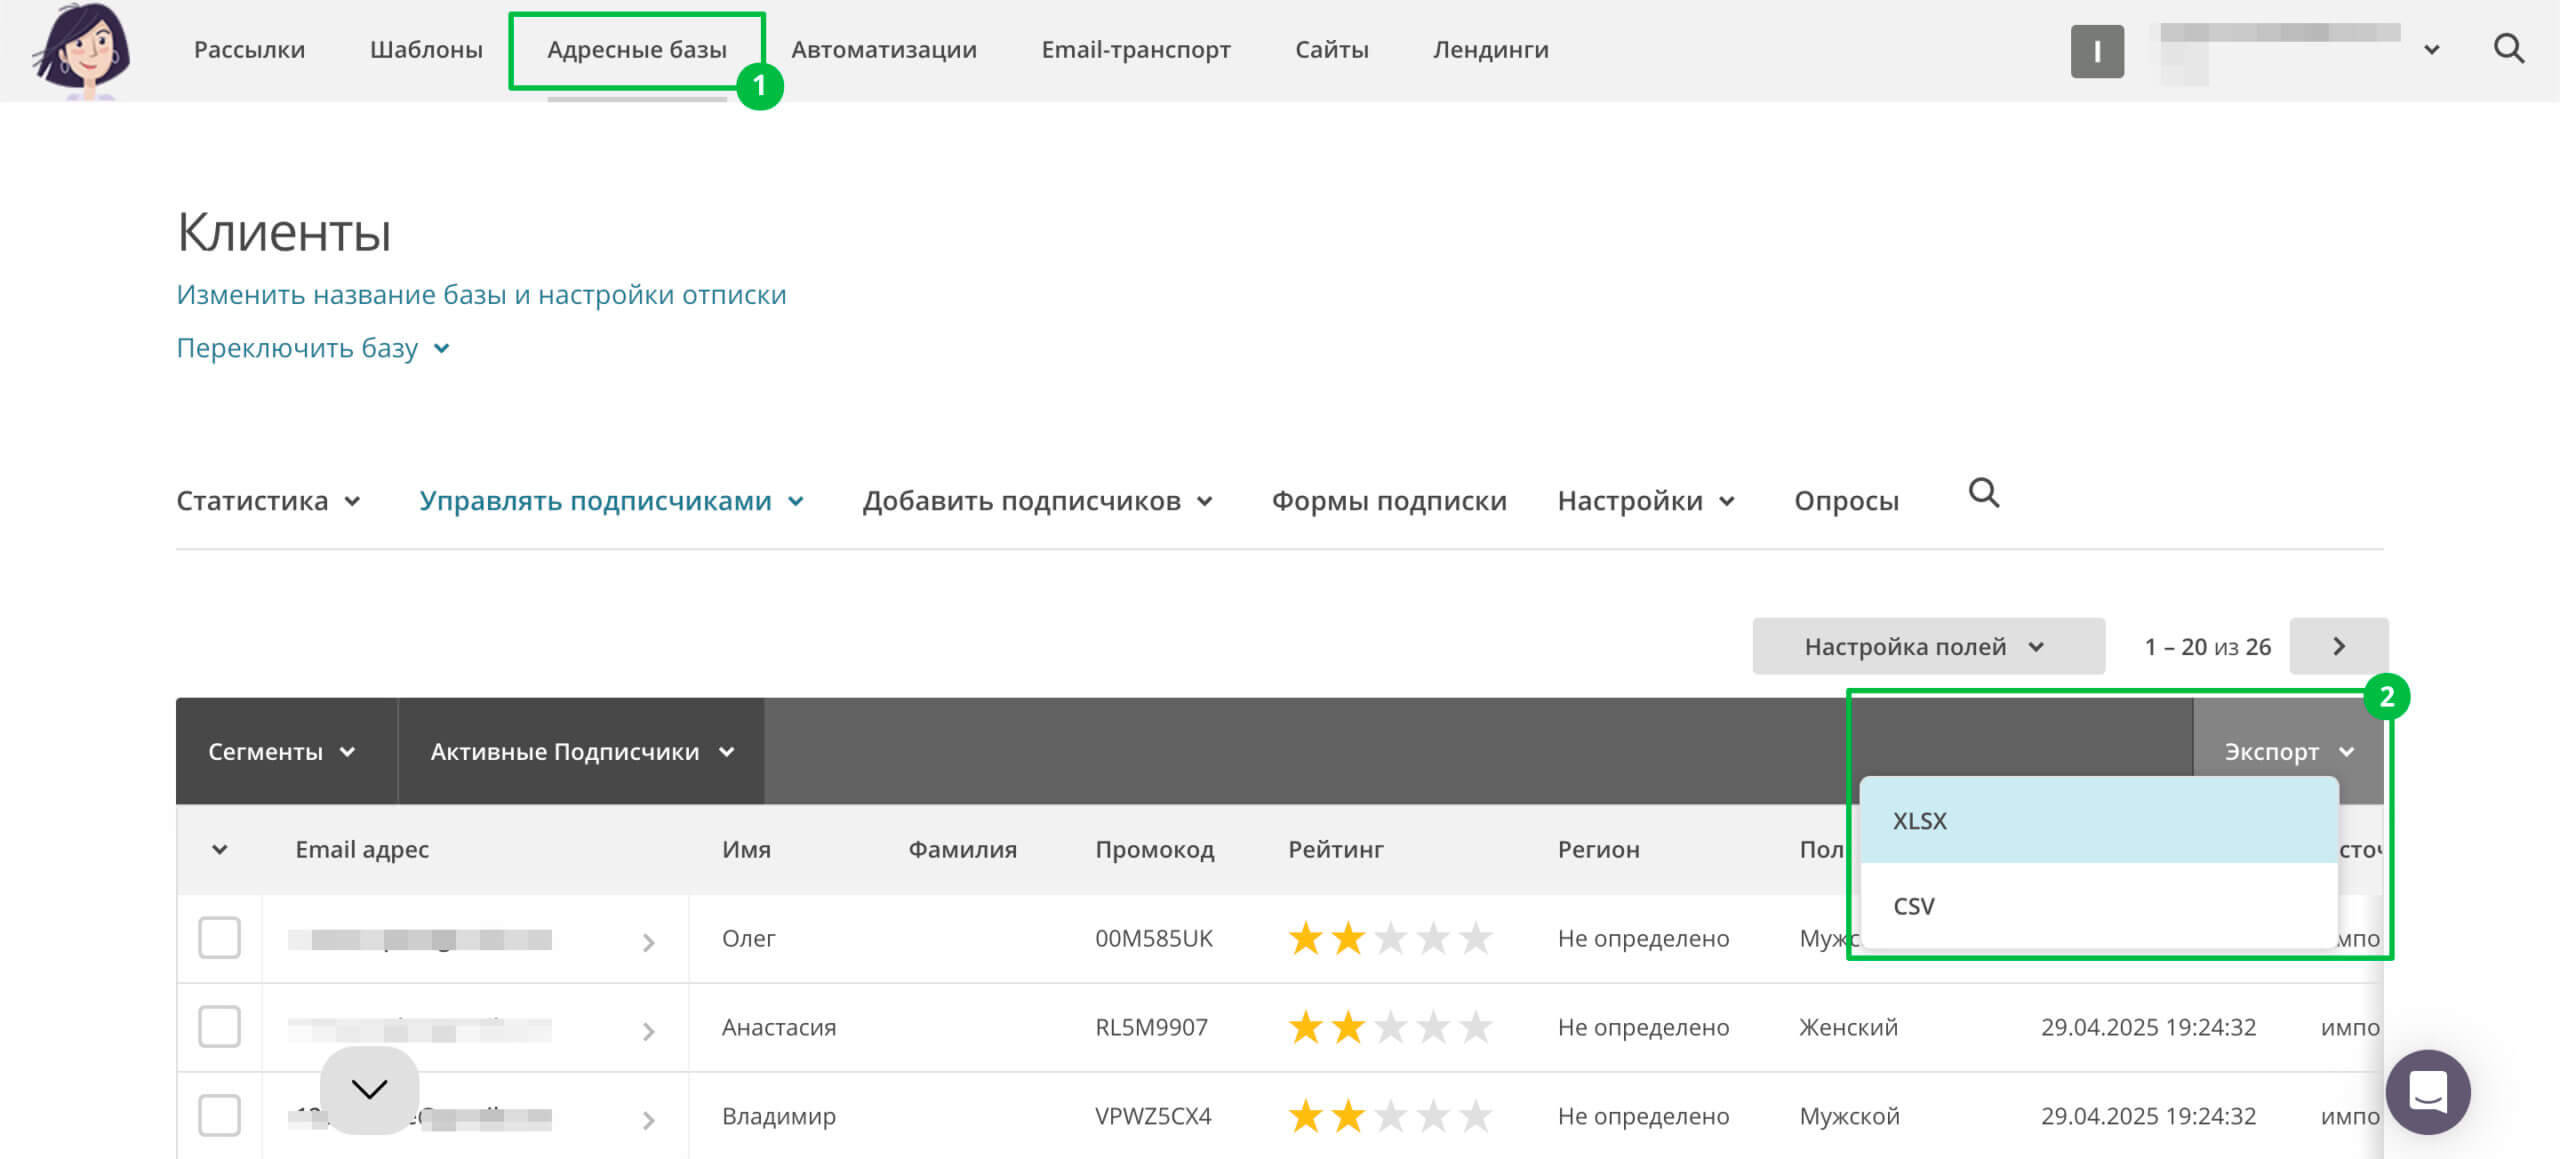Open Адресные базы section
The width and height of the screenshot is (2560, 1159).
click(x=637, y=49)
